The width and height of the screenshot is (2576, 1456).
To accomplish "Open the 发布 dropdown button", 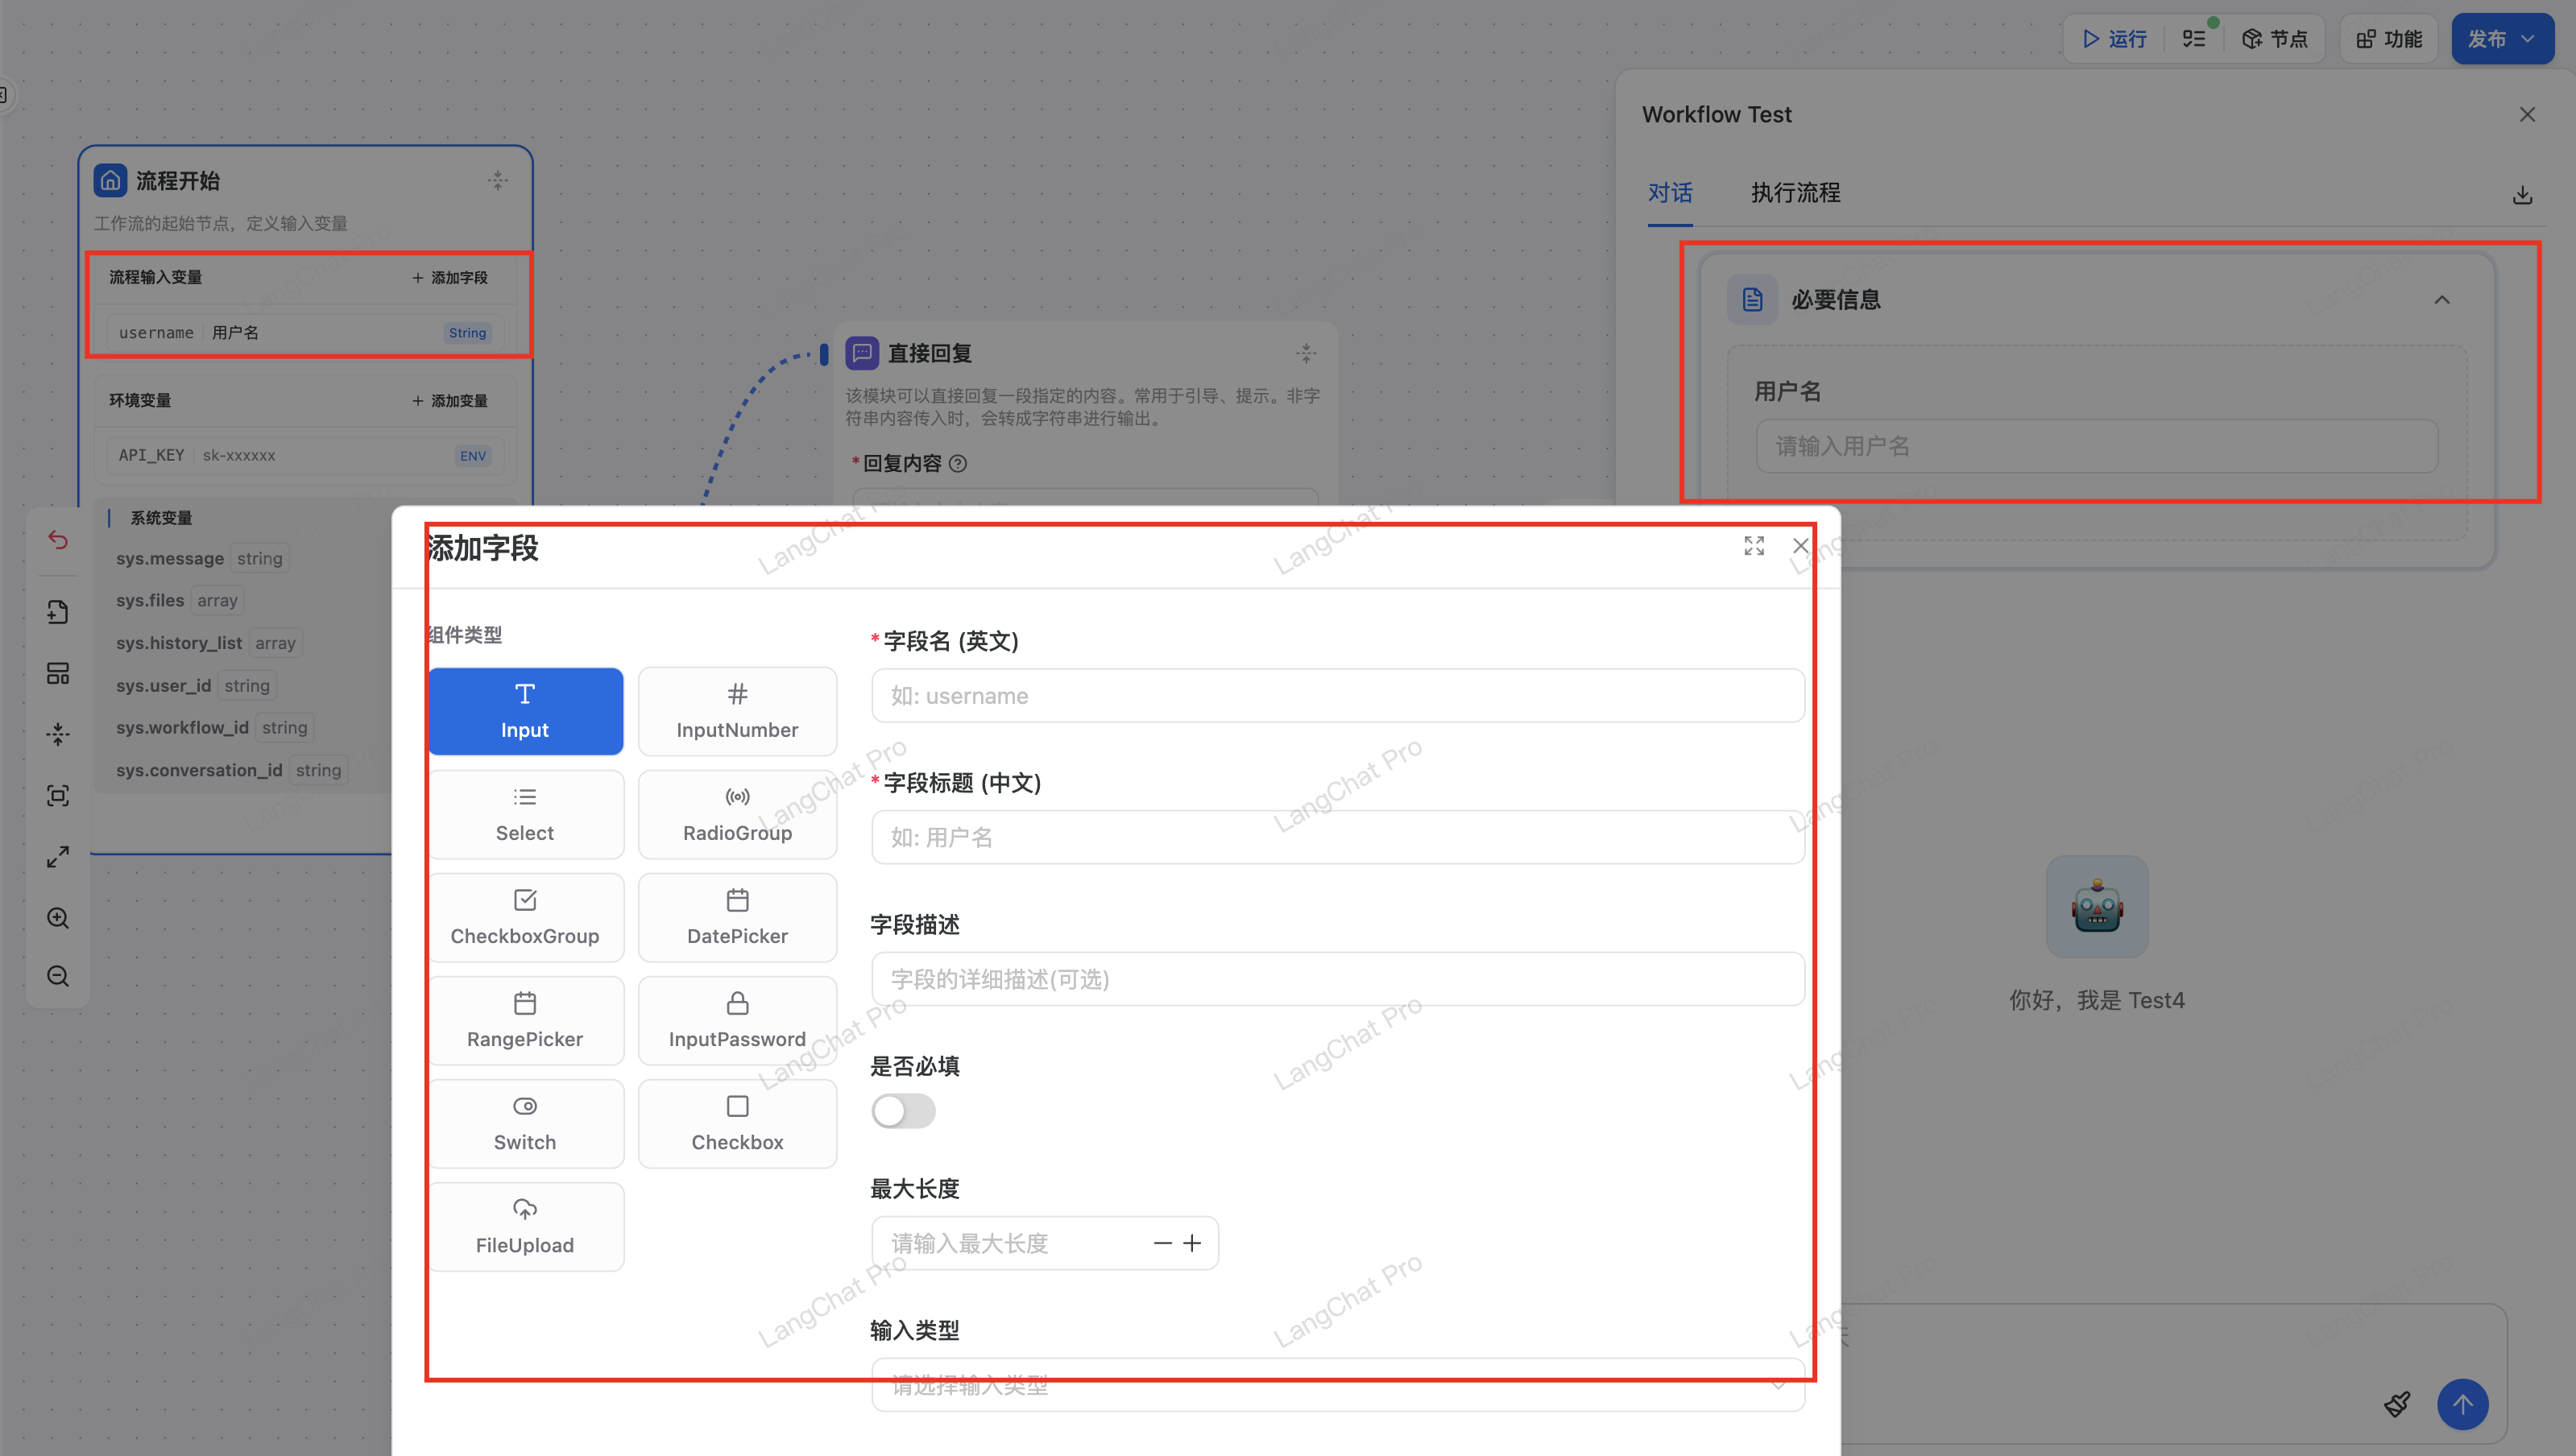I will click(2502, 39).
